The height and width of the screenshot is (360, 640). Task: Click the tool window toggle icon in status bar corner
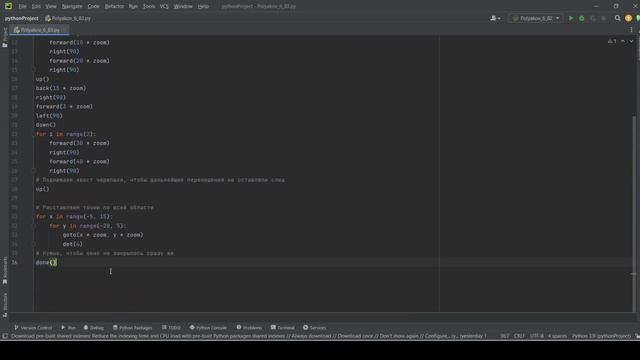coord(5,336)
